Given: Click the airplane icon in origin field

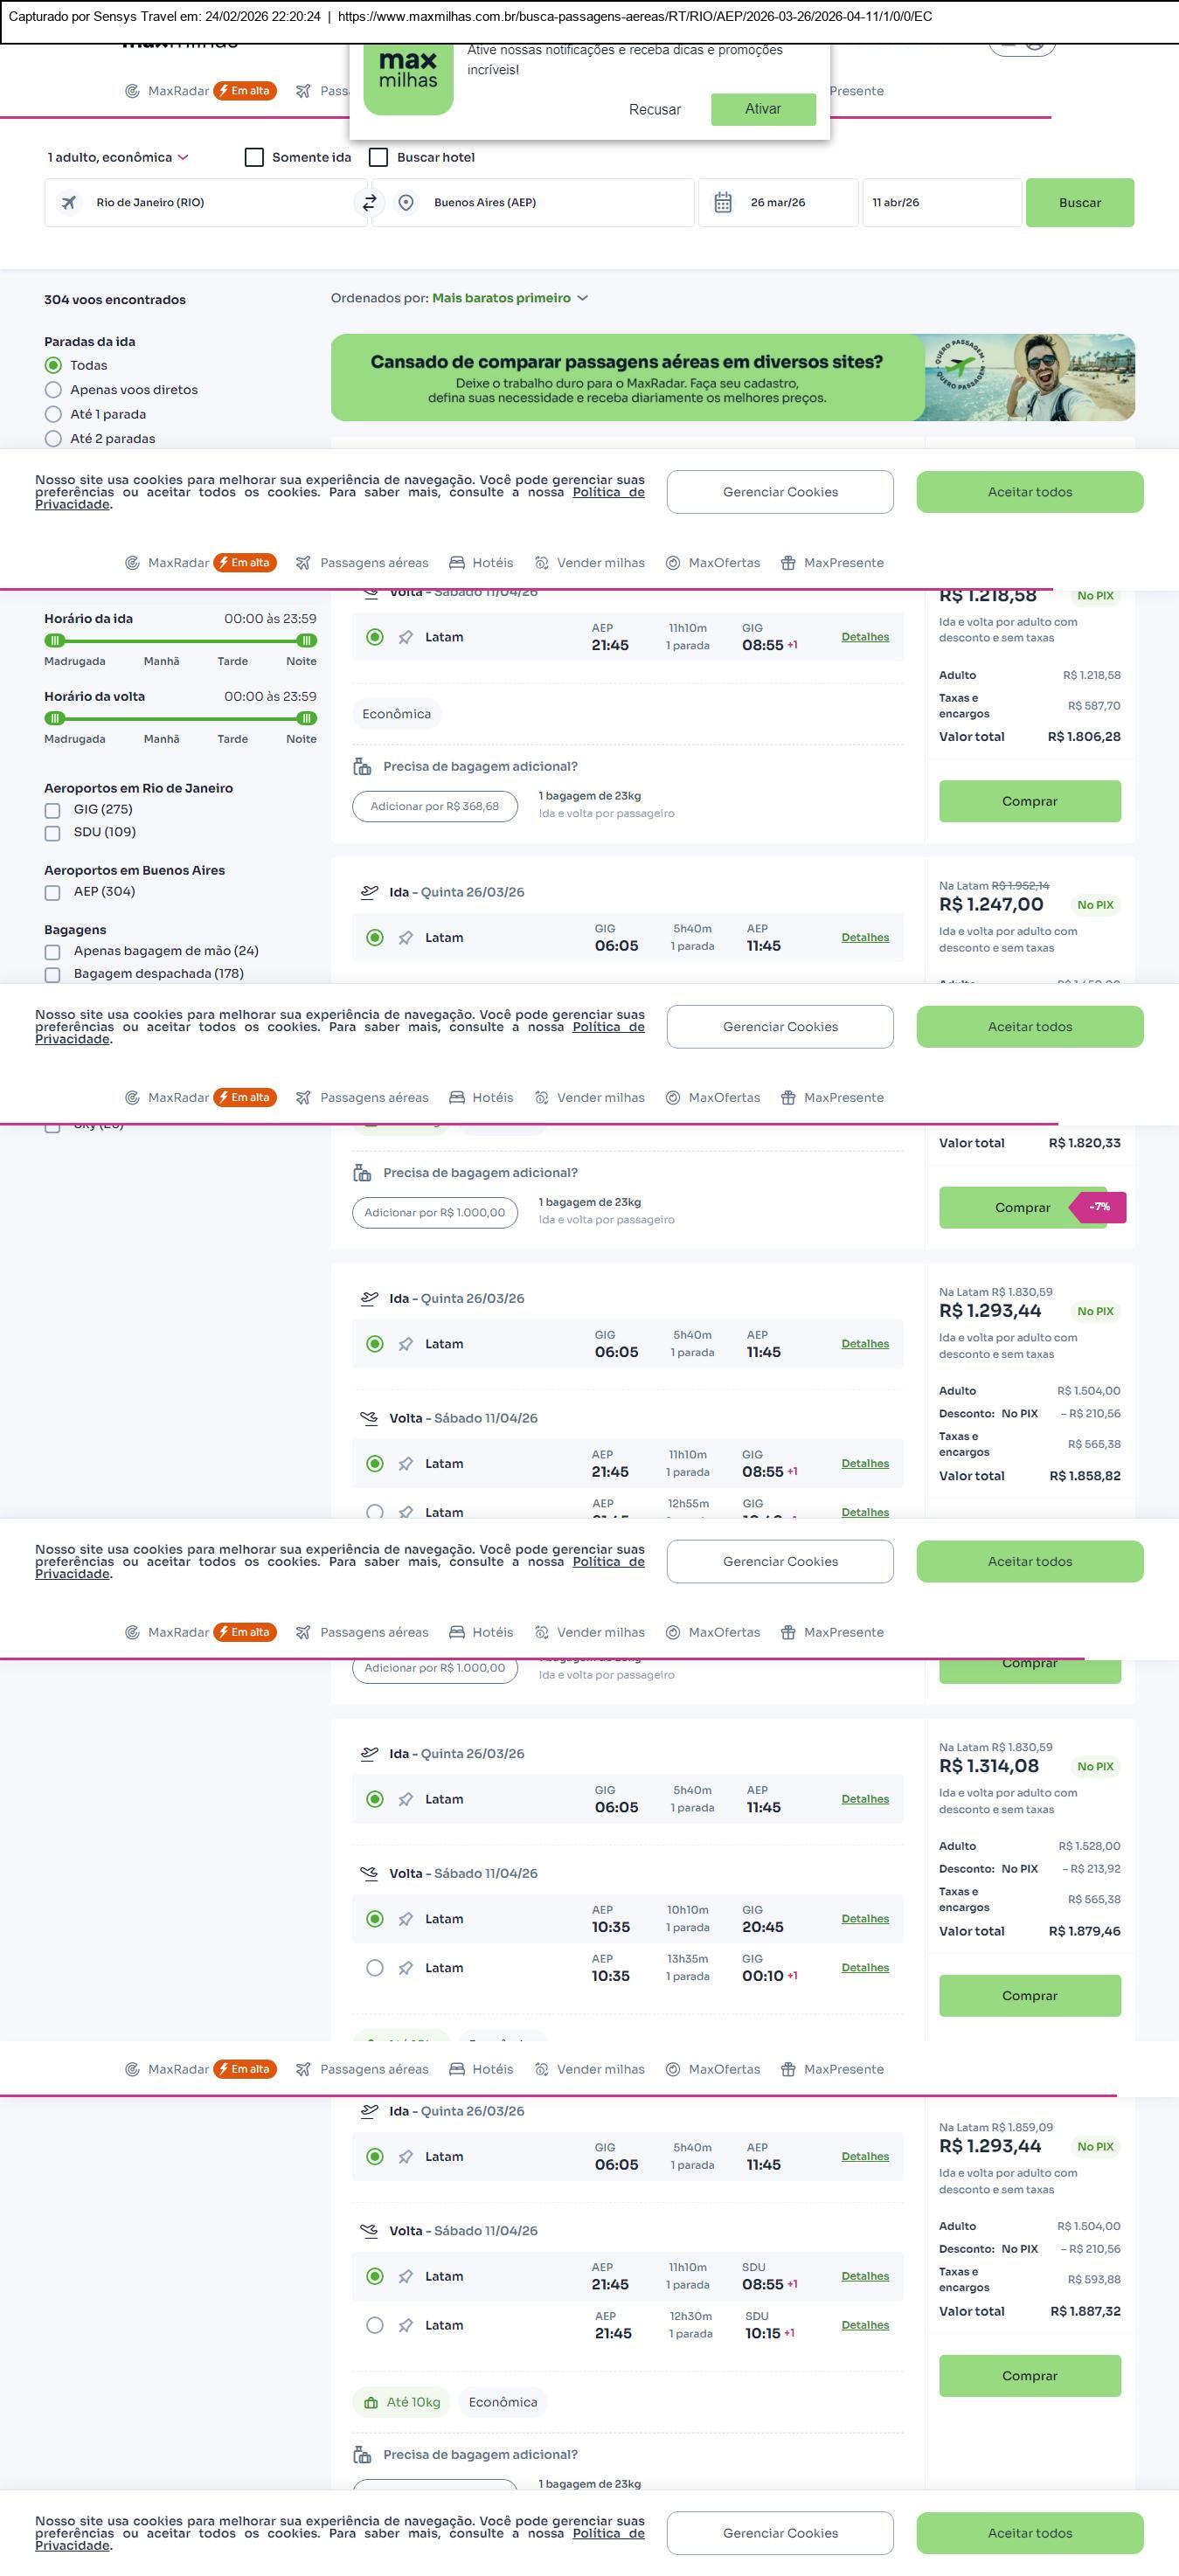Looking at the screenshot, I should point(69,203).
